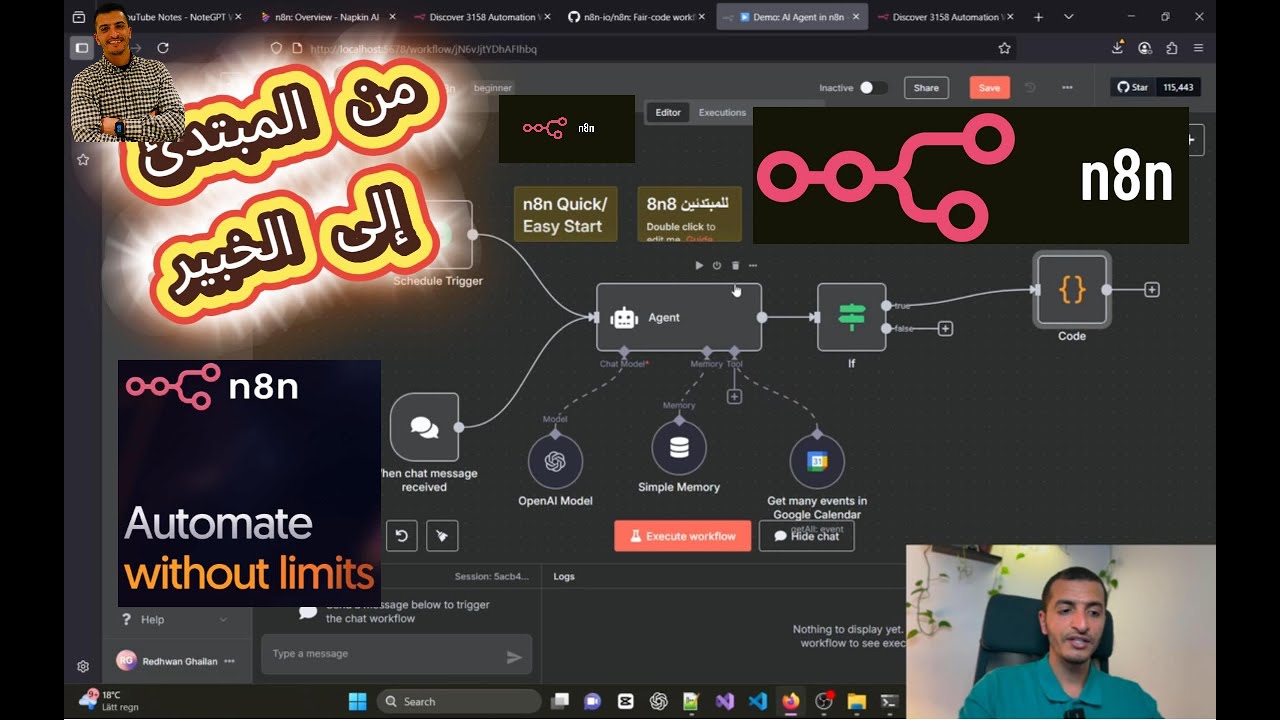
Task: Add a node after the Code node
Action: point(1152,289)
